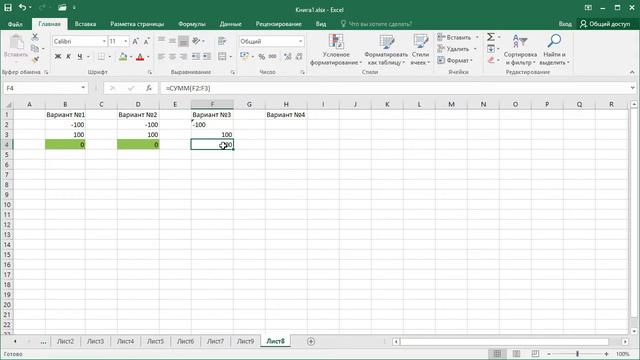Screen dimensions: 640x360
Task: Align text left in cell
Action: (x=162, y=57)
